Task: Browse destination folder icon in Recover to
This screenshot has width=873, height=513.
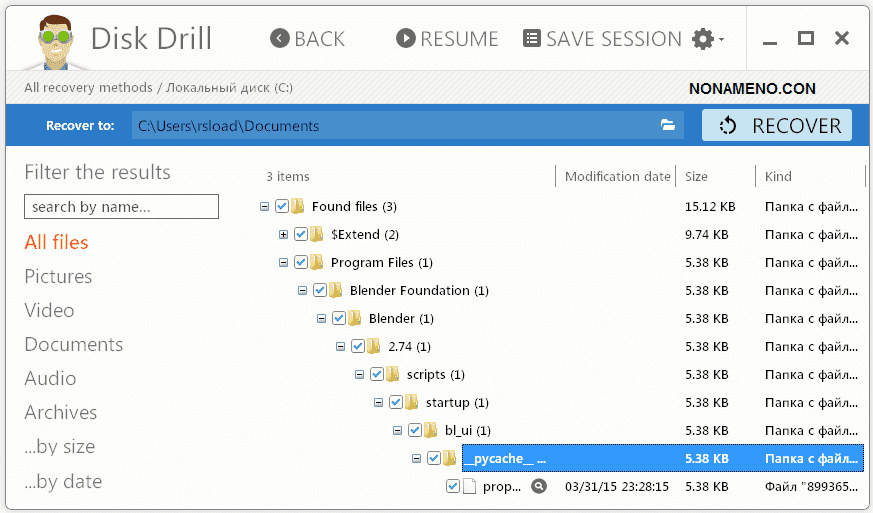Action: (x=668, y=126)
